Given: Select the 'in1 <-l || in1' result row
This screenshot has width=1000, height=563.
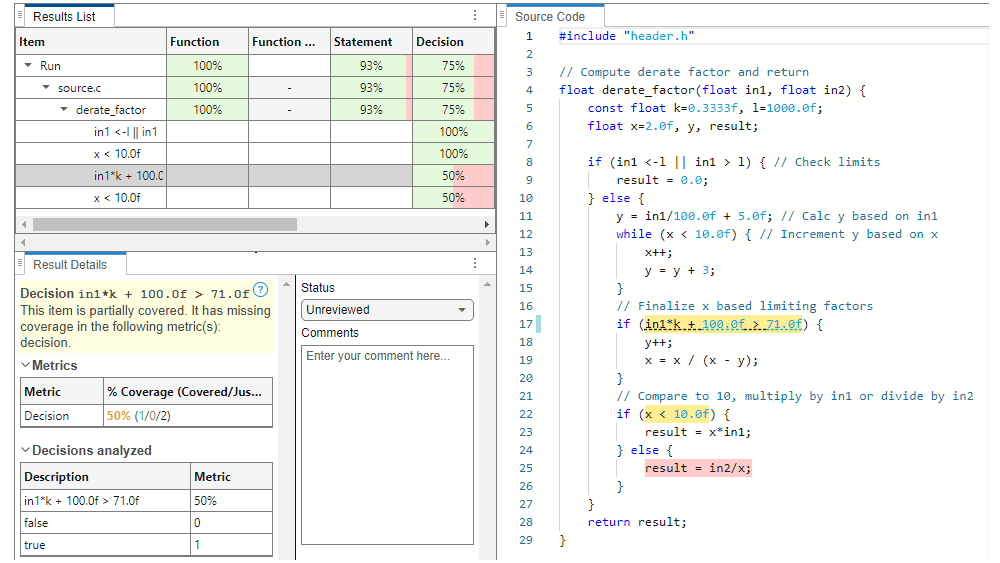Looking at the screenshot, I should coord(125,132).
